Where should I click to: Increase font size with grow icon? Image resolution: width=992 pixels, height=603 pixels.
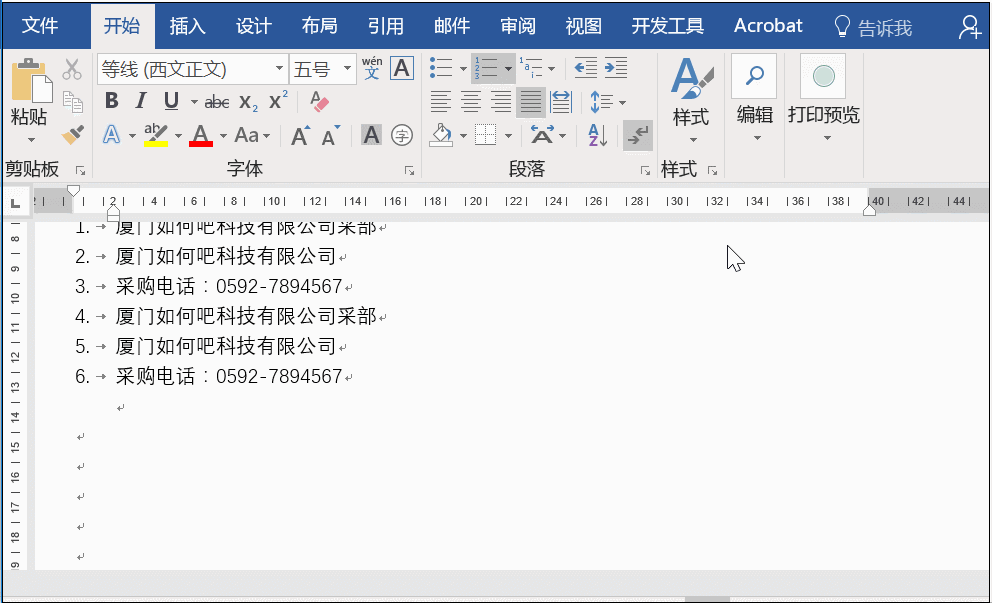pyautogui.click(x=301, y=135)
